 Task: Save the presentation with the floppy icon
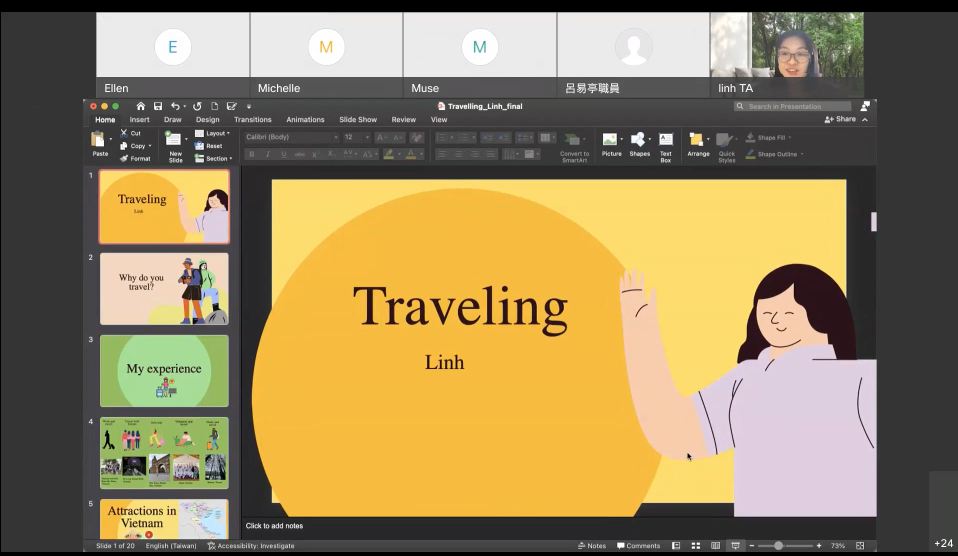(x=158, y=106)
